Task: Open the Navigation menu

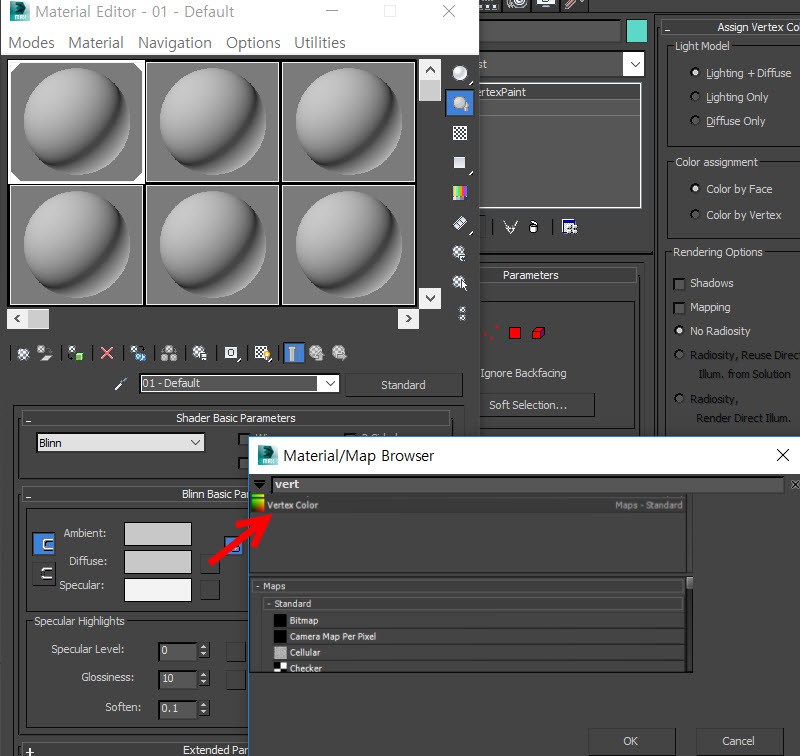Action: pyautogui.click(x=175, y=43)
